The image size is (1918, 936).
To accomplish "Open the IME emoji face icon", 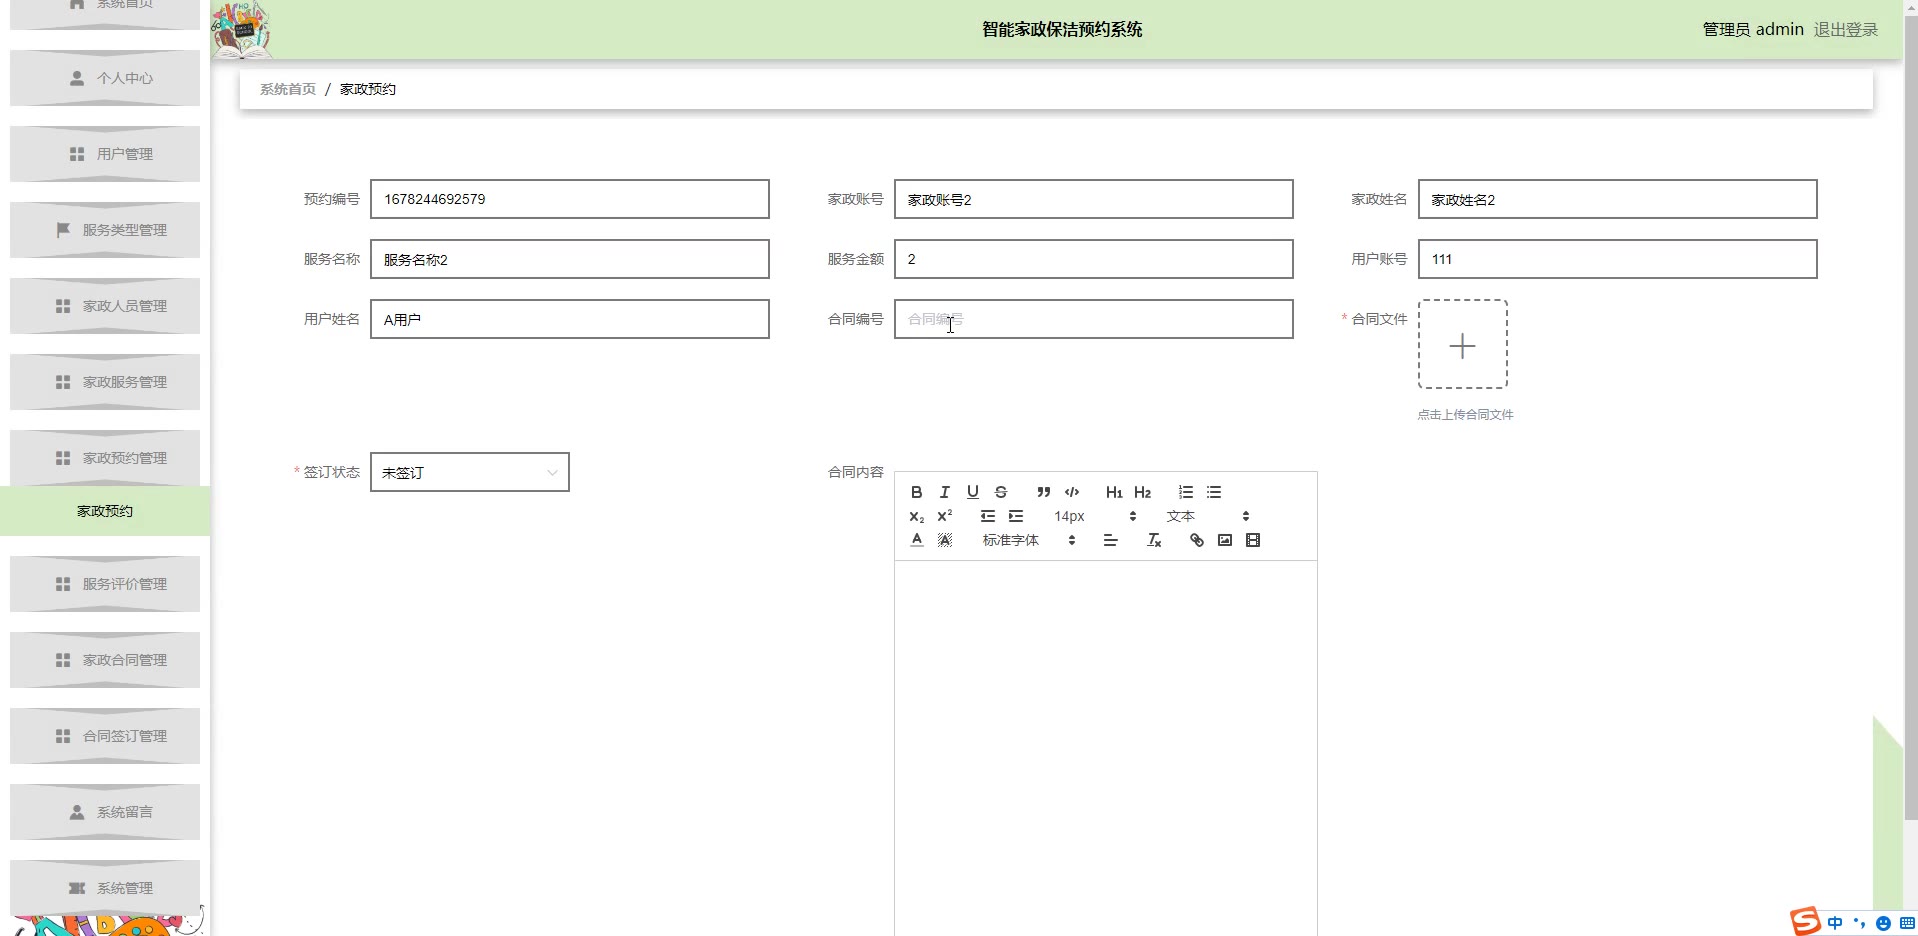I will pos(1883,923).
